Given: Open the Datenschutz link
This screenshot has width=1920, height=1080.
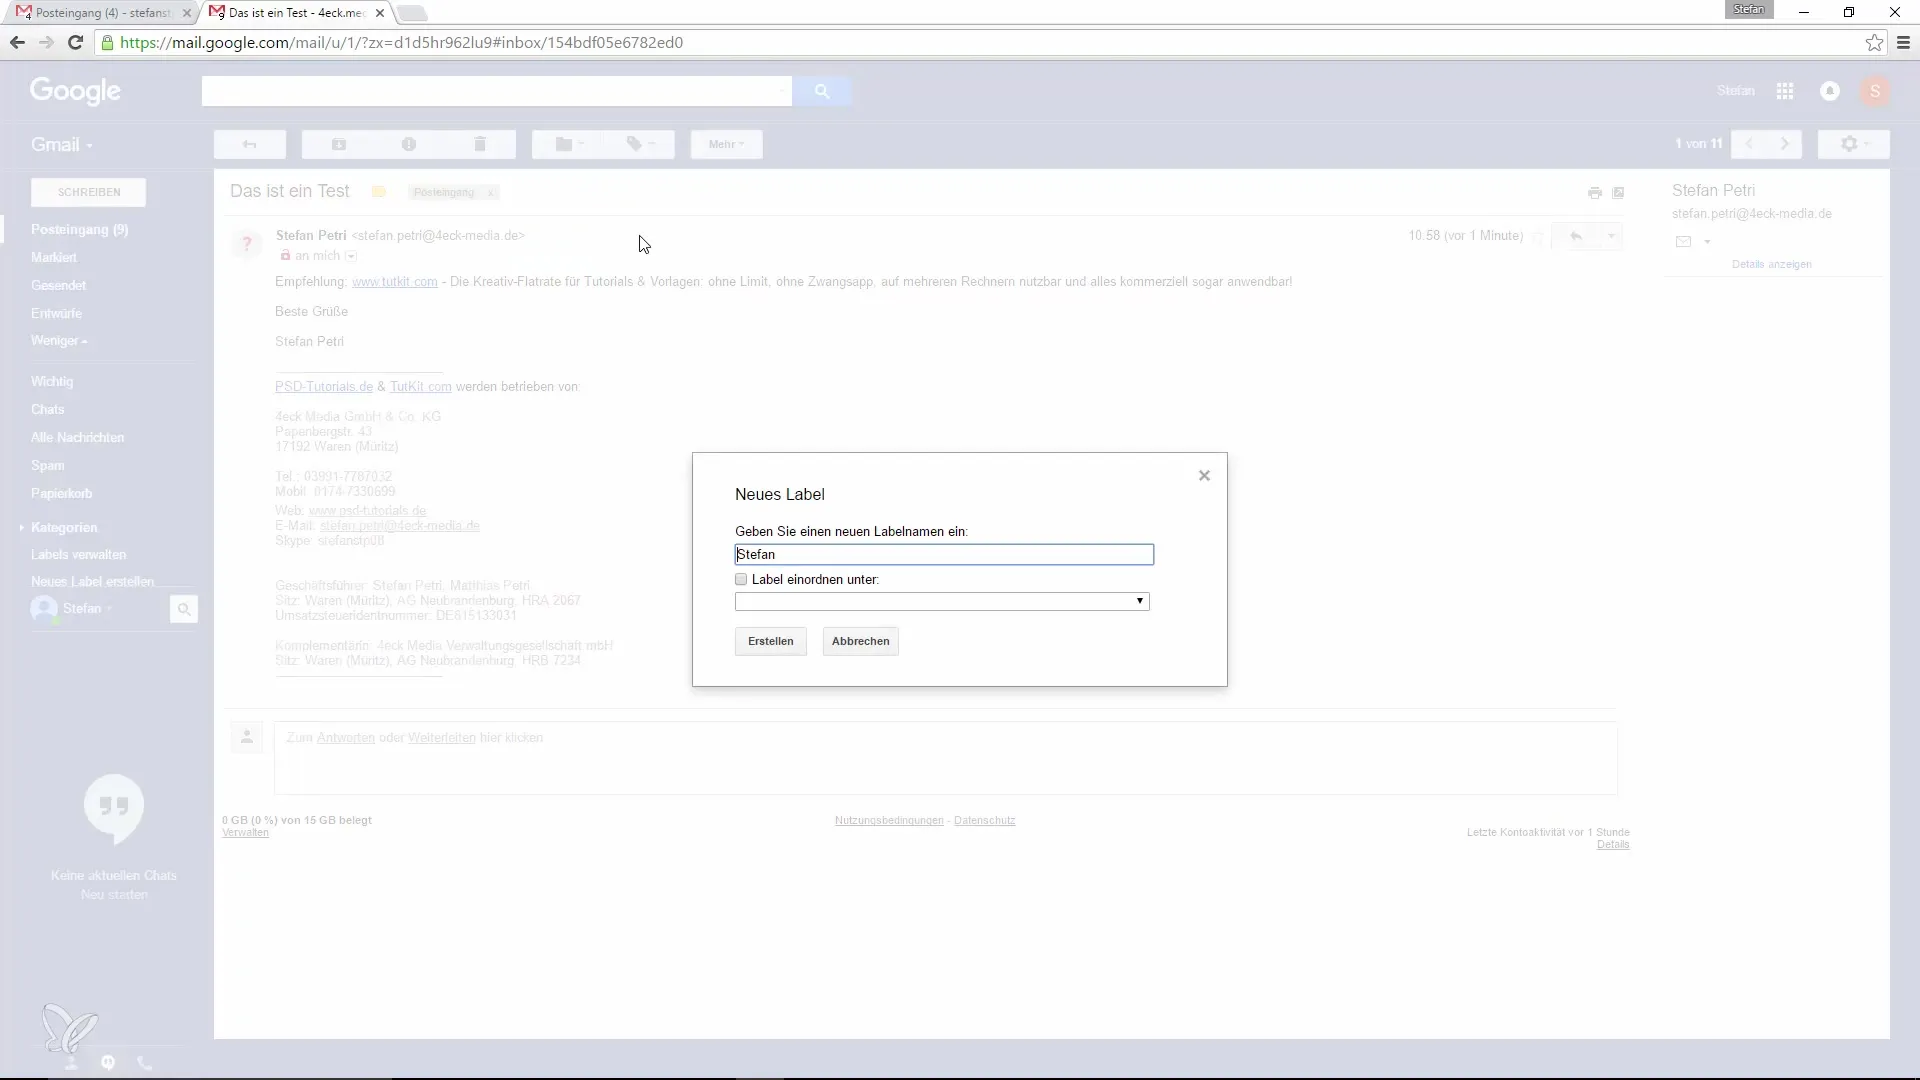Looking at the screenshot, I should point(984,820).
